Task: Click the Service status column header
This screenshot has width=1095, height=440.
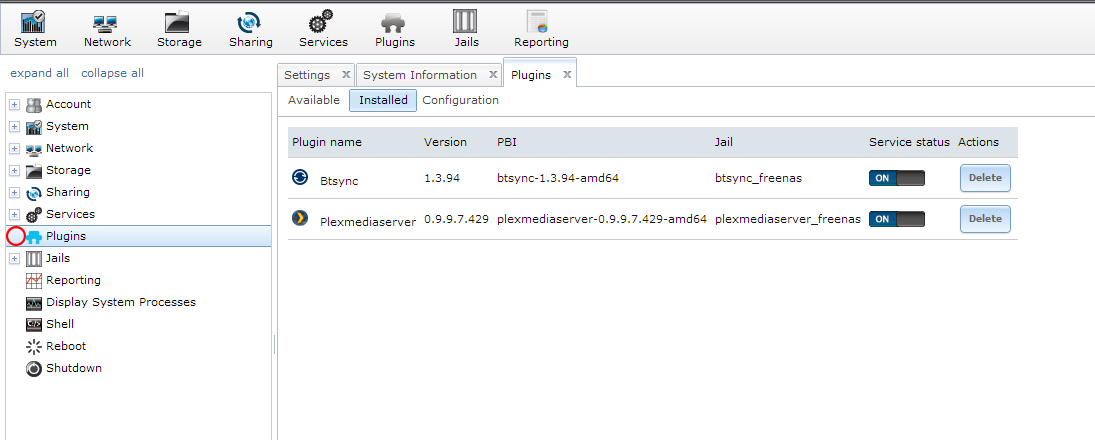Action: click(909, 142)
